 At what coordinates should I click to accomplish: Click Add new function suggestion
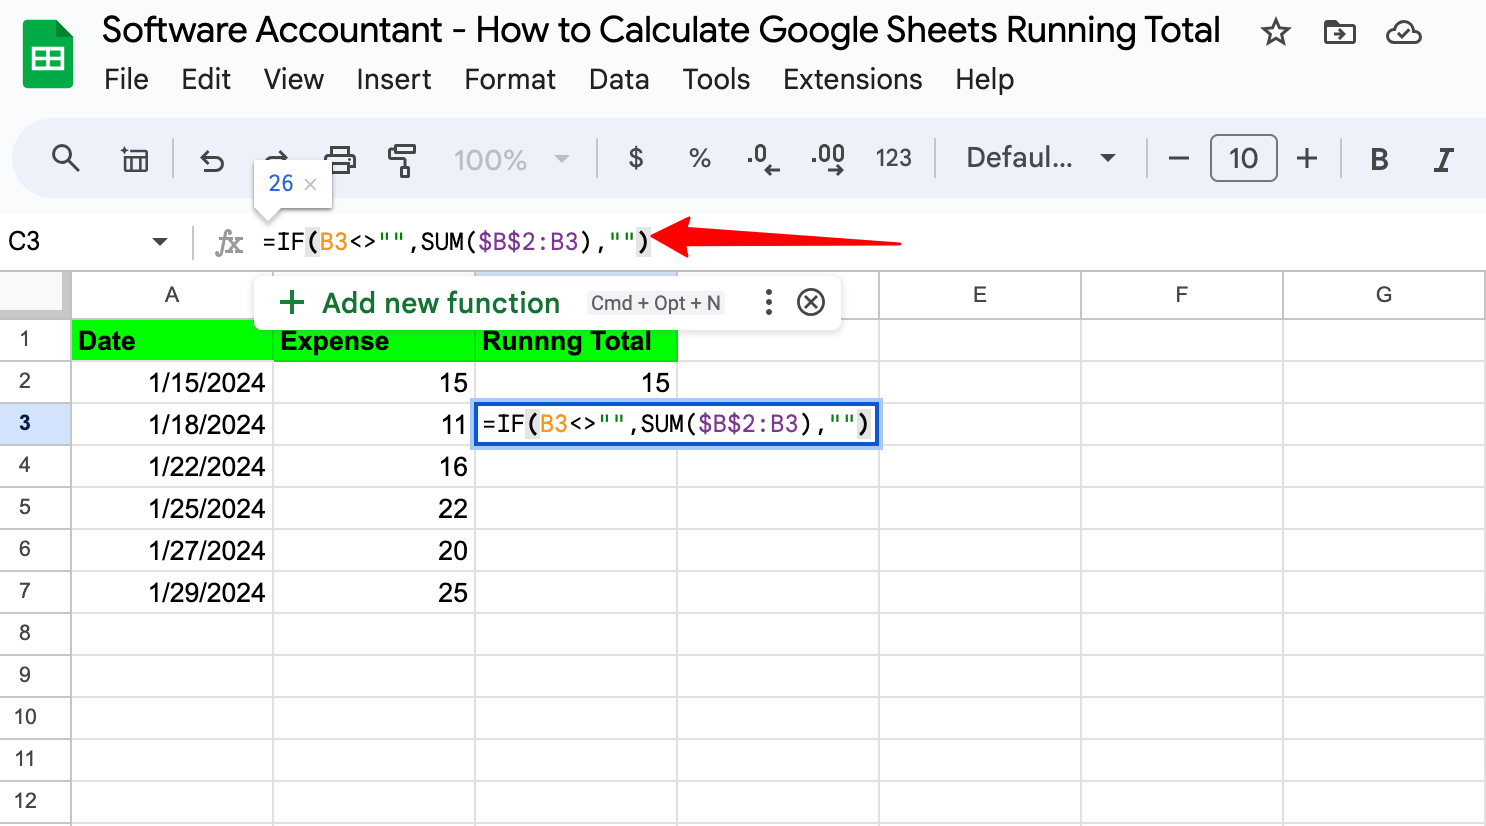tap(419, 303)
